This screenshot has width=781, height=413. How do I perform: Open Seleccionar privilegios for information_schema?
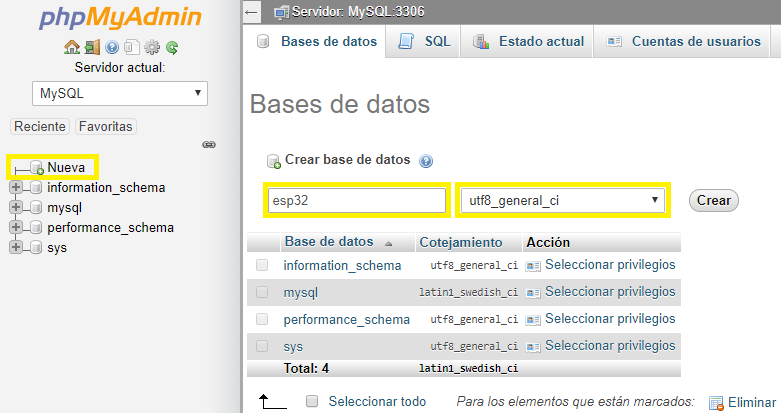click(x=610, y=265)
